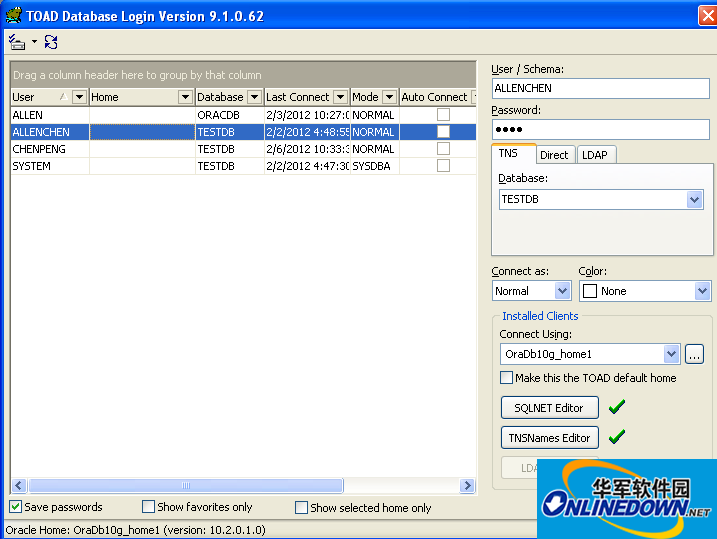Click the 2/6/2012 last connect cell
The width and height of the screenshot is (717, 539).
(307, 149)
